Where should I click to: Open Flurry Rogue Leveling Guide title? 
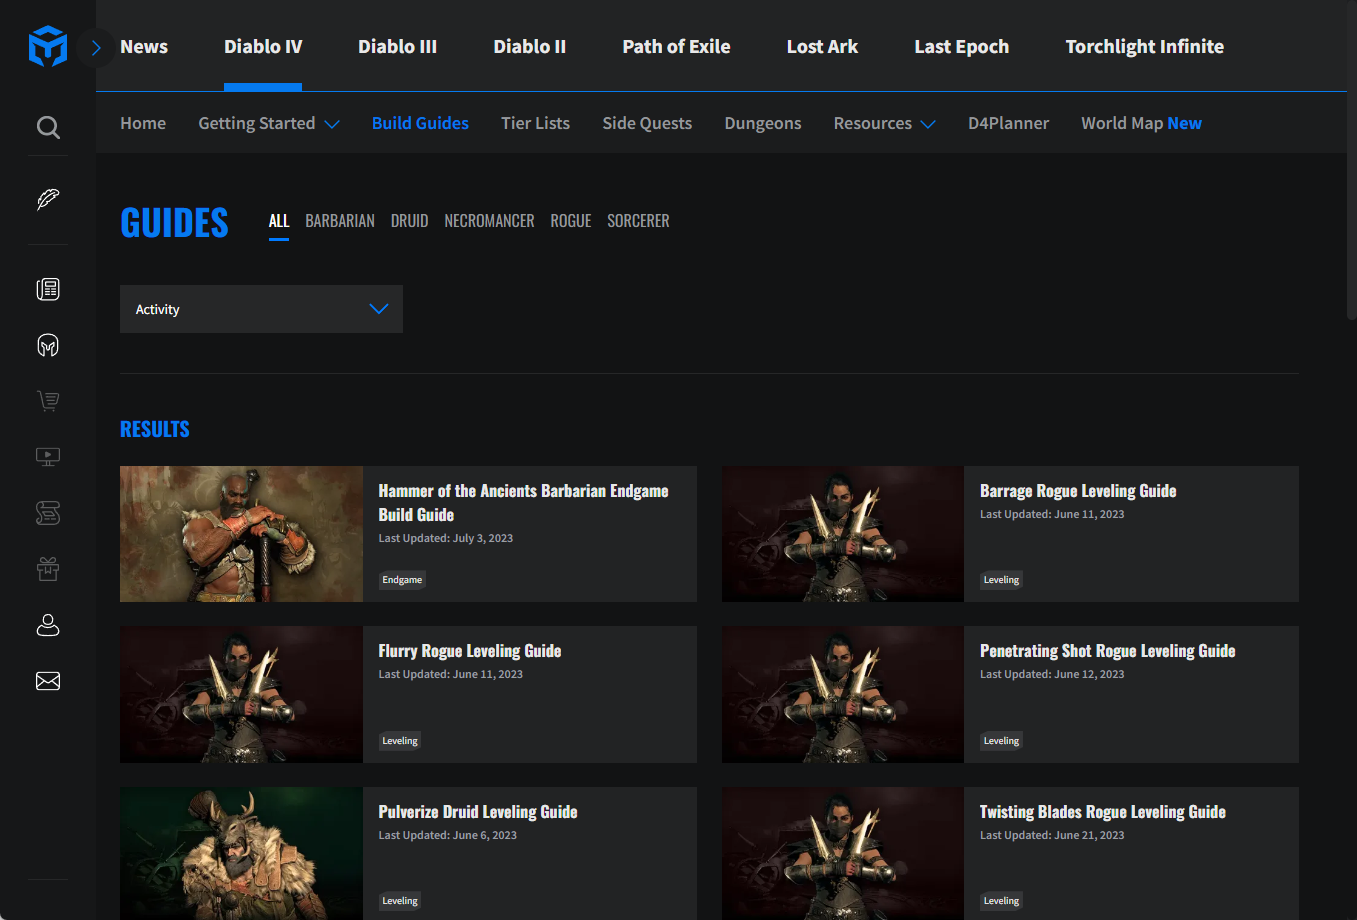[x=469, y=651]
